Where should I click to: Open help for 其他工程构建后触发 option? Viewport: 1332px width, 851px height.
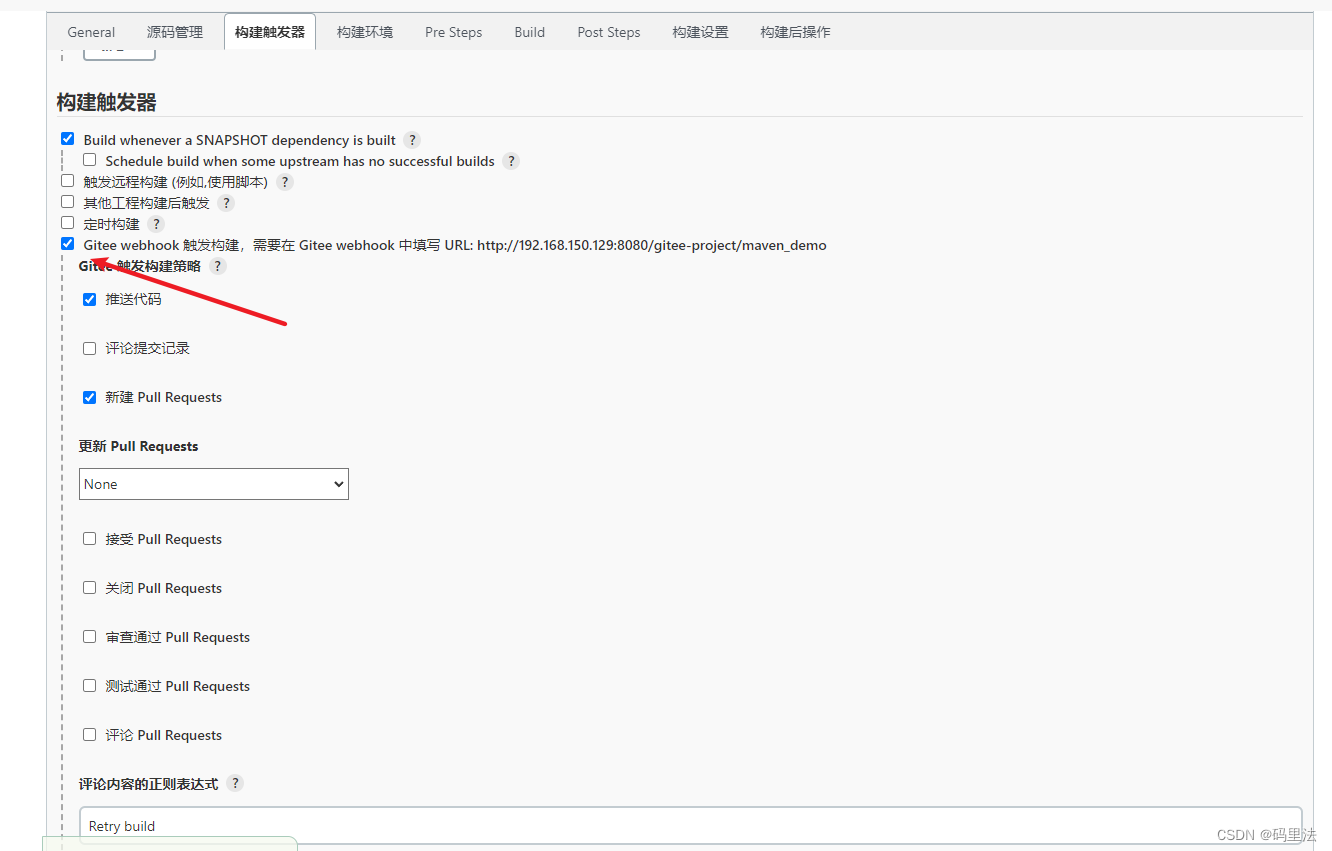click(x=226, y=203)
